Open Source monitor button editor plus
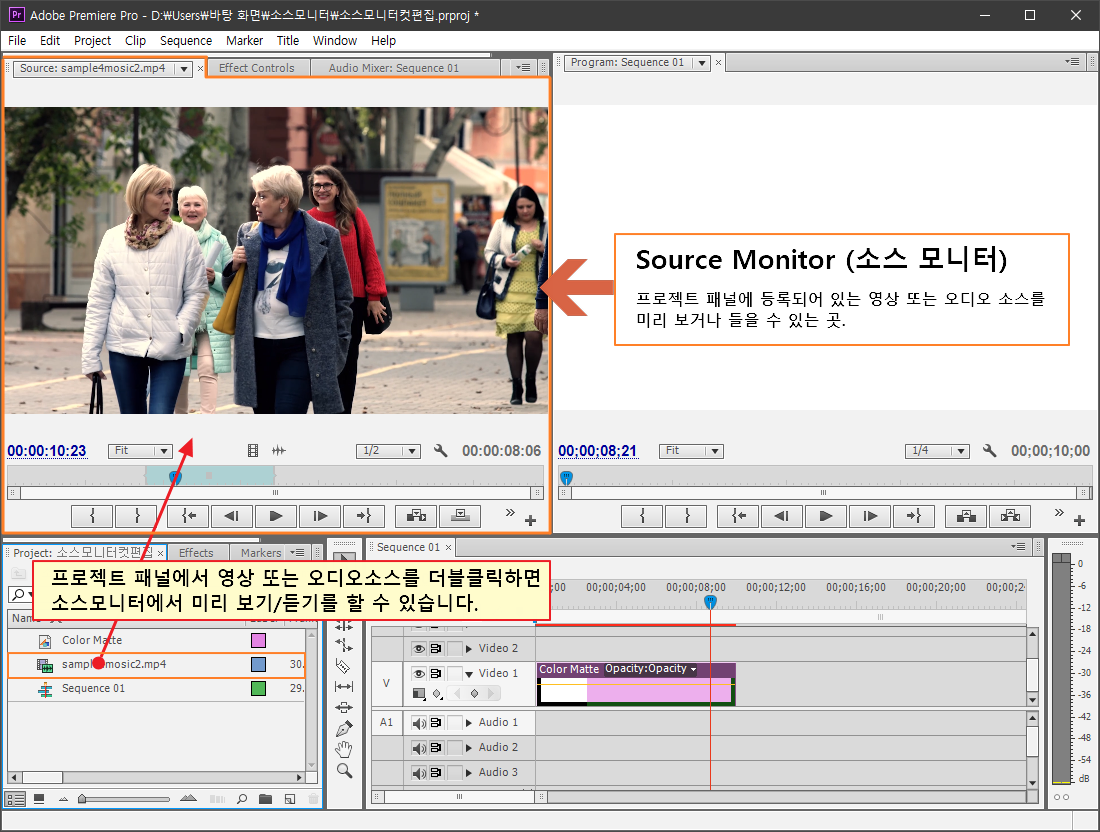 click(x=530, y=520)
